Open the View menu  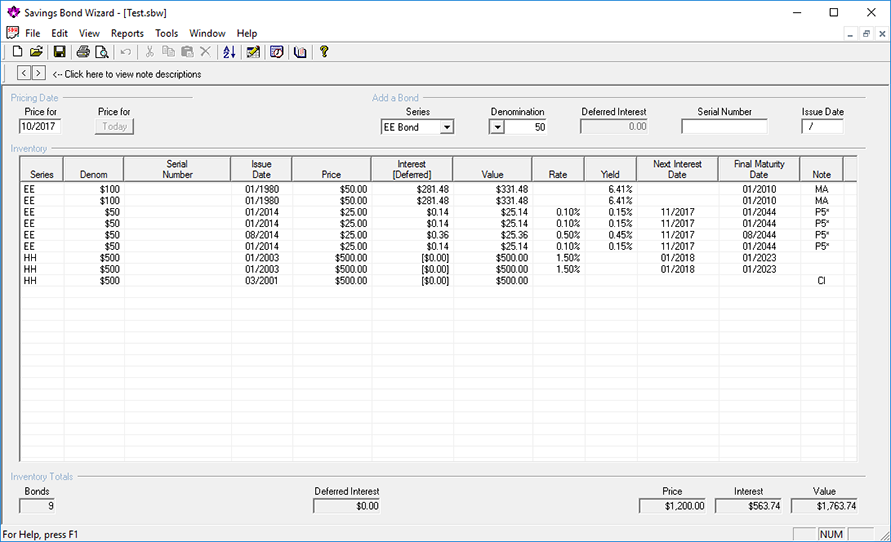[89, 33]
